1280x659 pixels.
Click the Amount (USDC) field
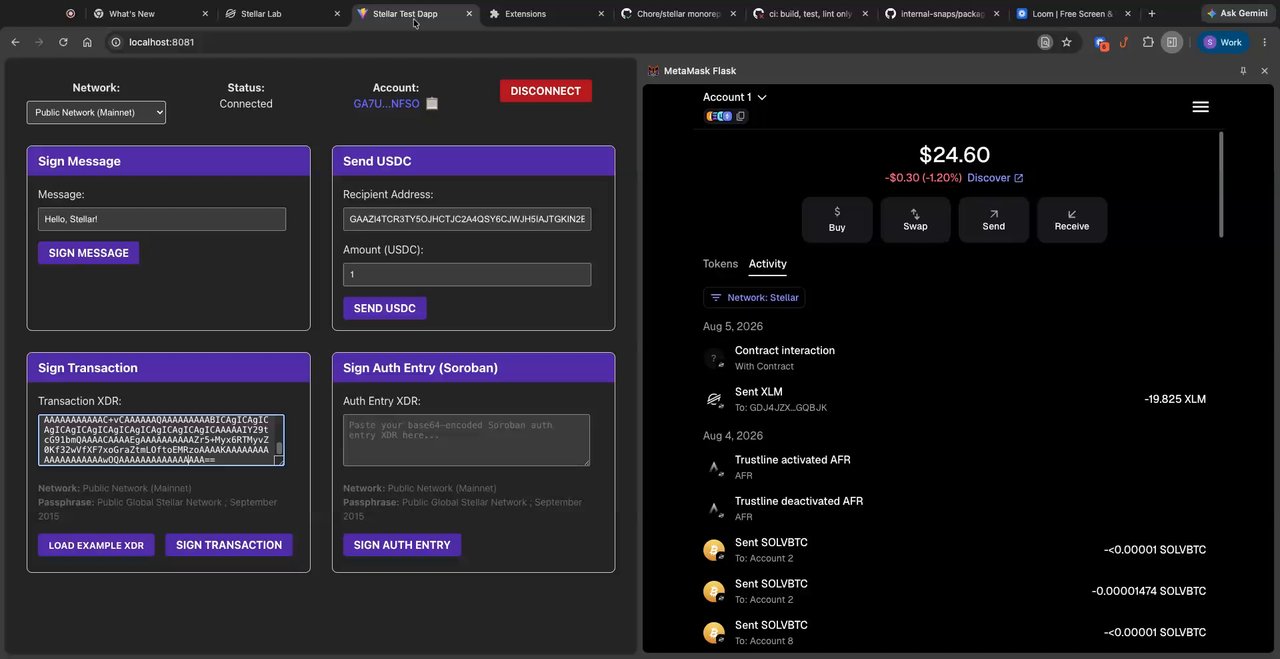pyautogui.click(x=467, y=274)
